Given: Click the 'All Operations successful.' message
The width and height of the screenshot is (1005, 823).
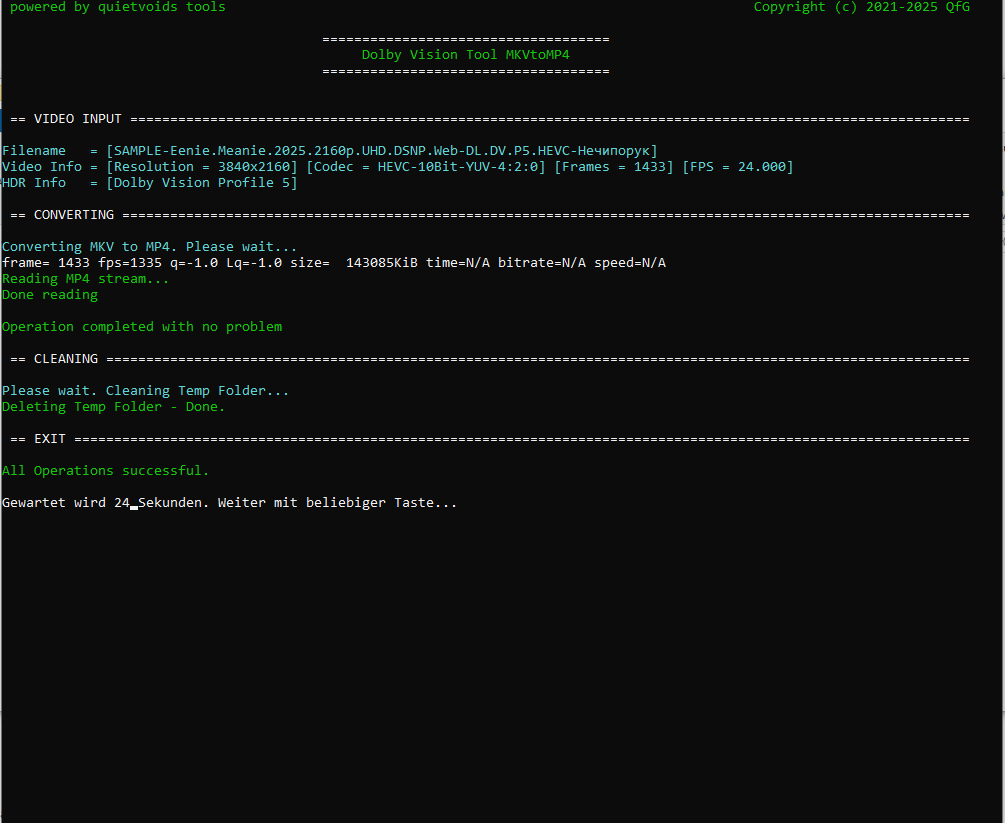Looking at the screenshot, I should tap(105, 471).
